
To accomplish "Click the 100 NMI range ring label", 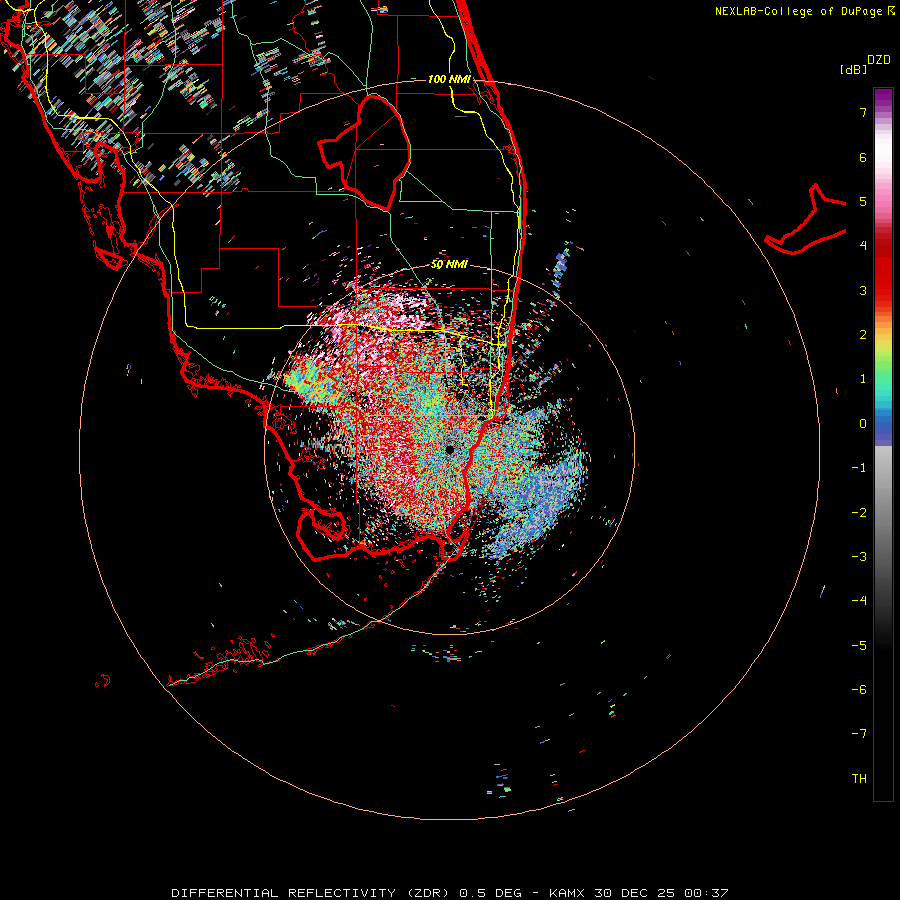I will (449, 79).
